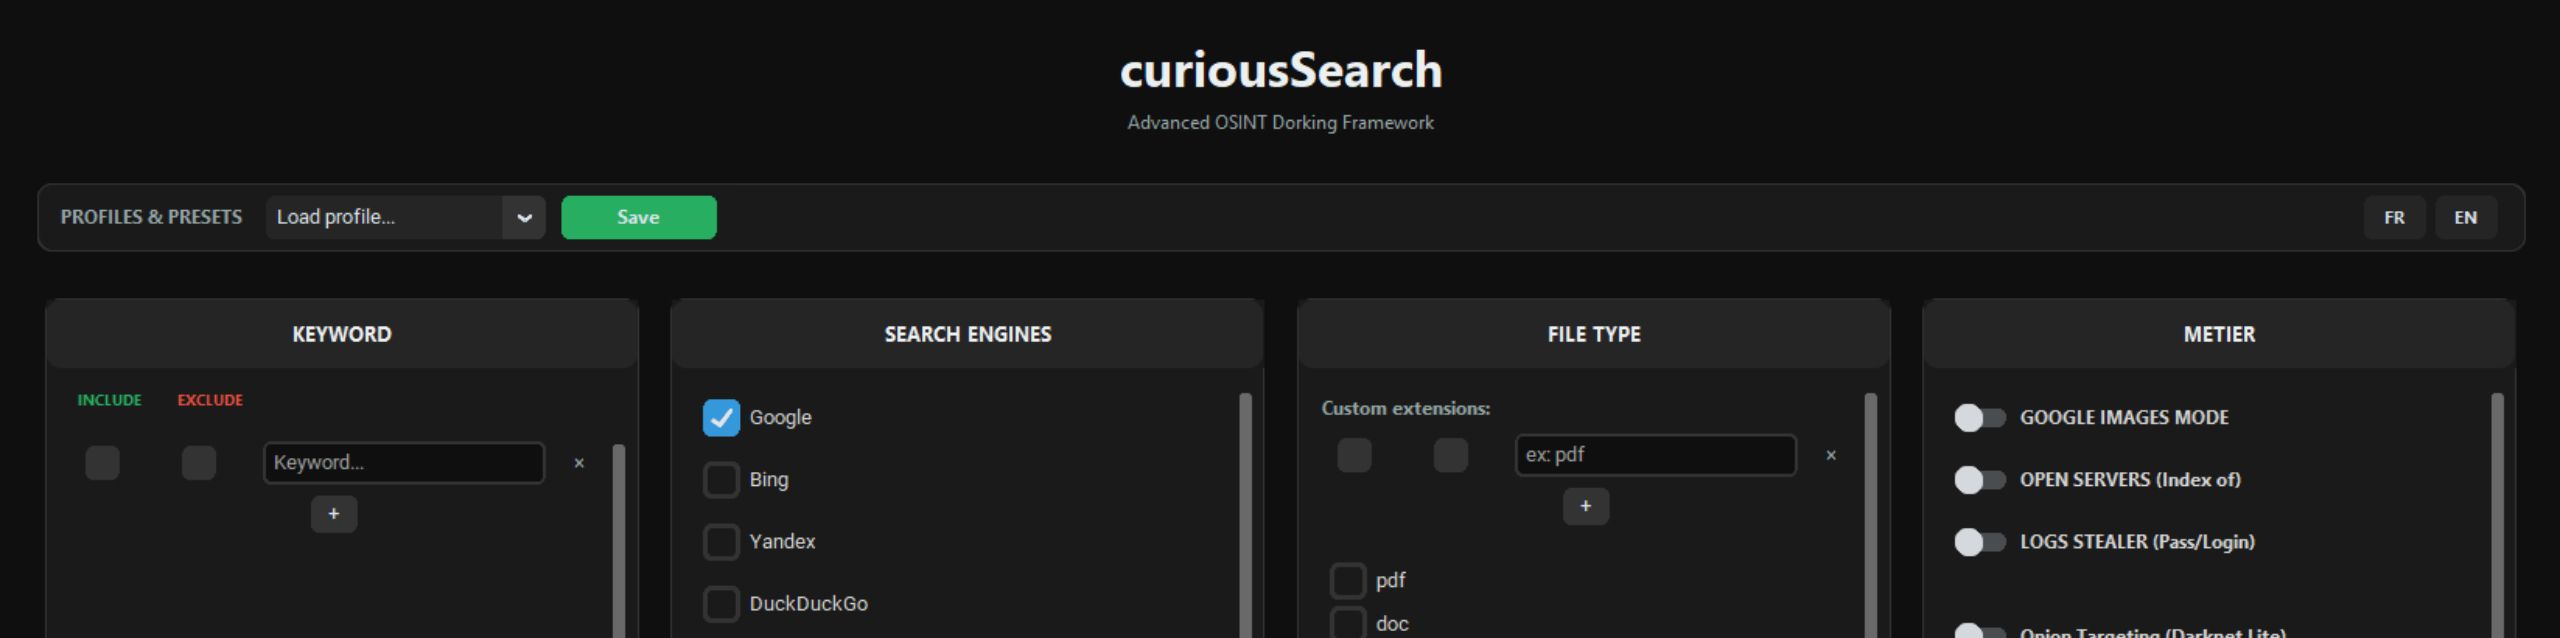Check the exclude box for the keyword
The width and height of the screenshot is (2560, 638).
pyautogui.click(x=199, y=463)
